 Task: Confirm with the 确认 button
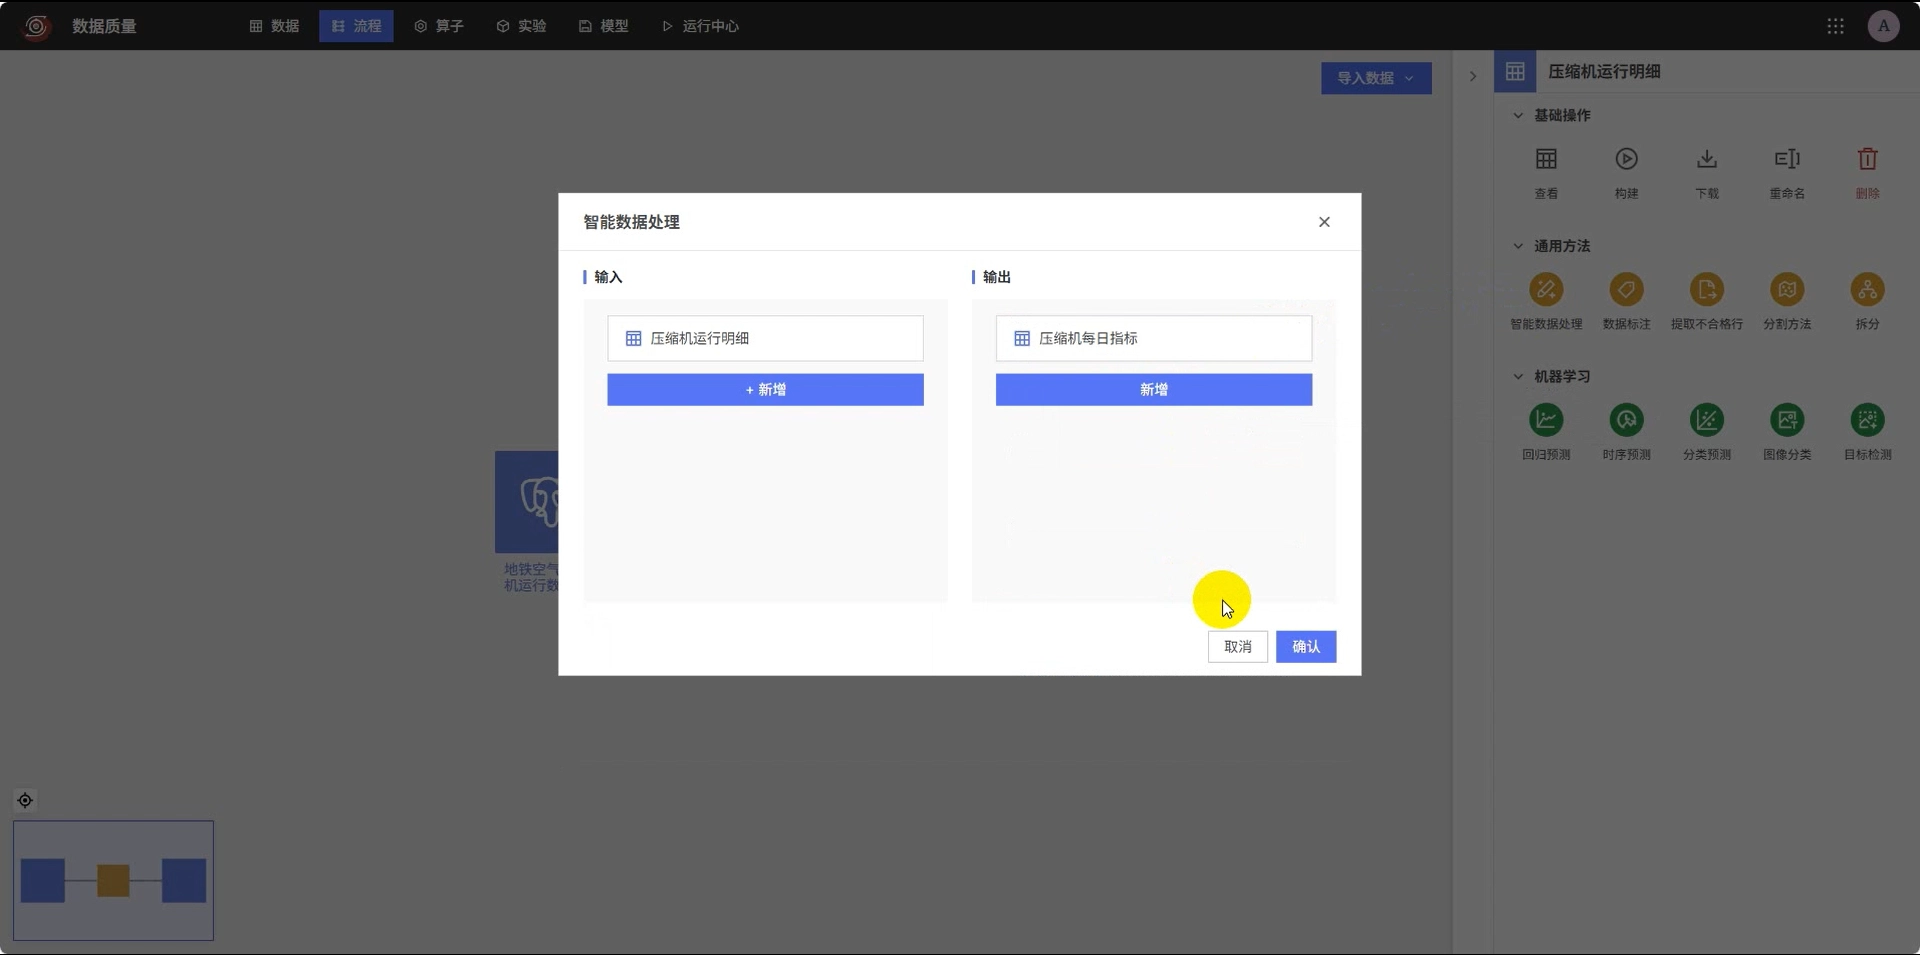(1306, 647)
